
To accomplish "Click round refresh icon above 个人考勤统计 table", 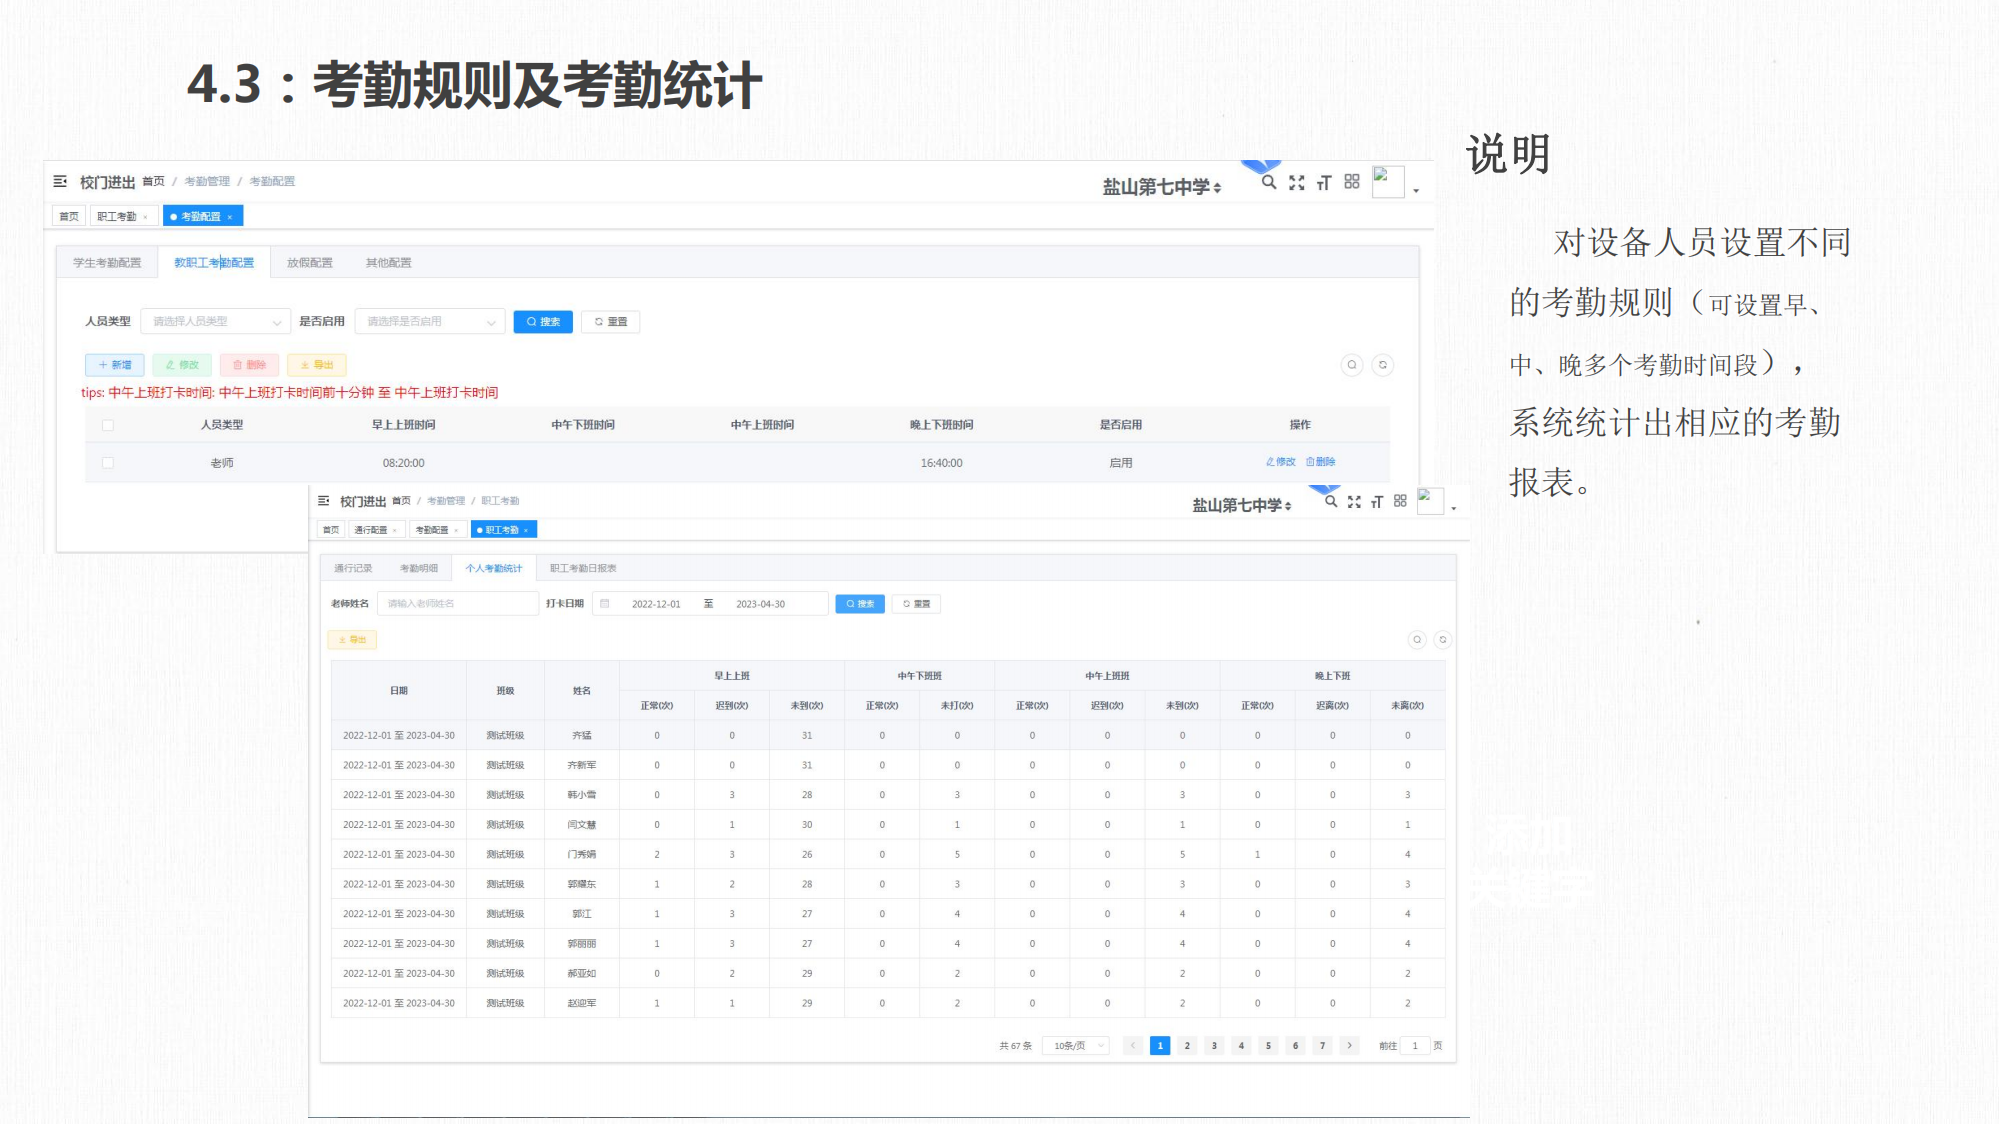I will (x=1443, y=640).
